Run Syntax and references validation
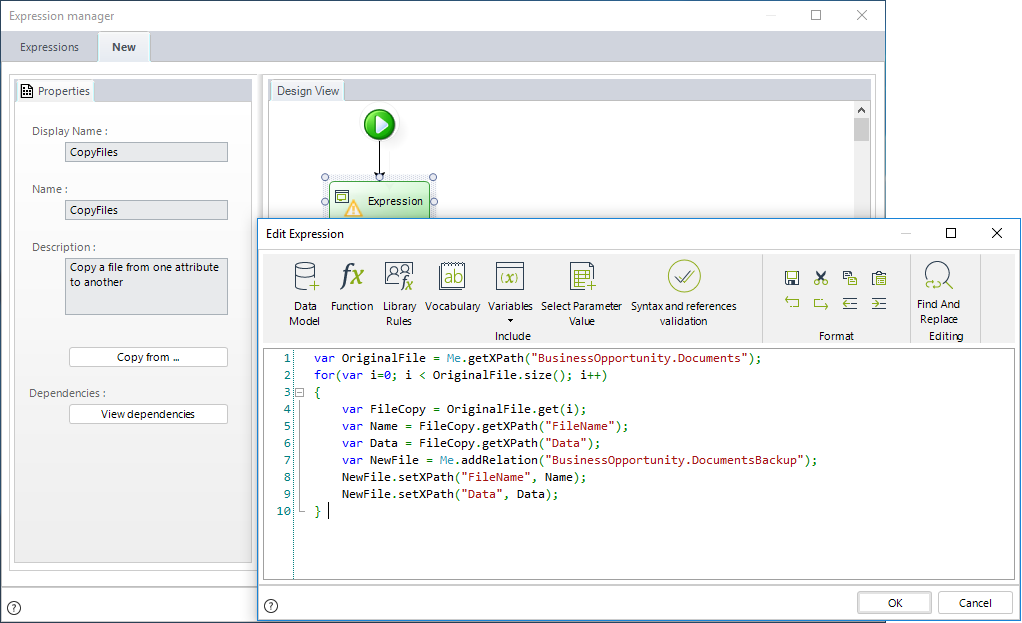This screenshot has height=623, width=1022. tap(684, 294)
